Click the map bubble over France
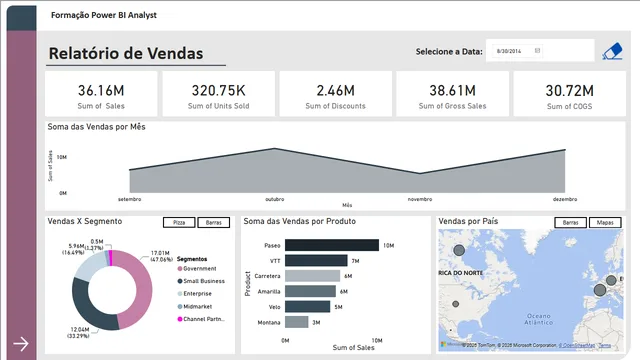This screenshot has width=640, height=360. tap(600, 290)
